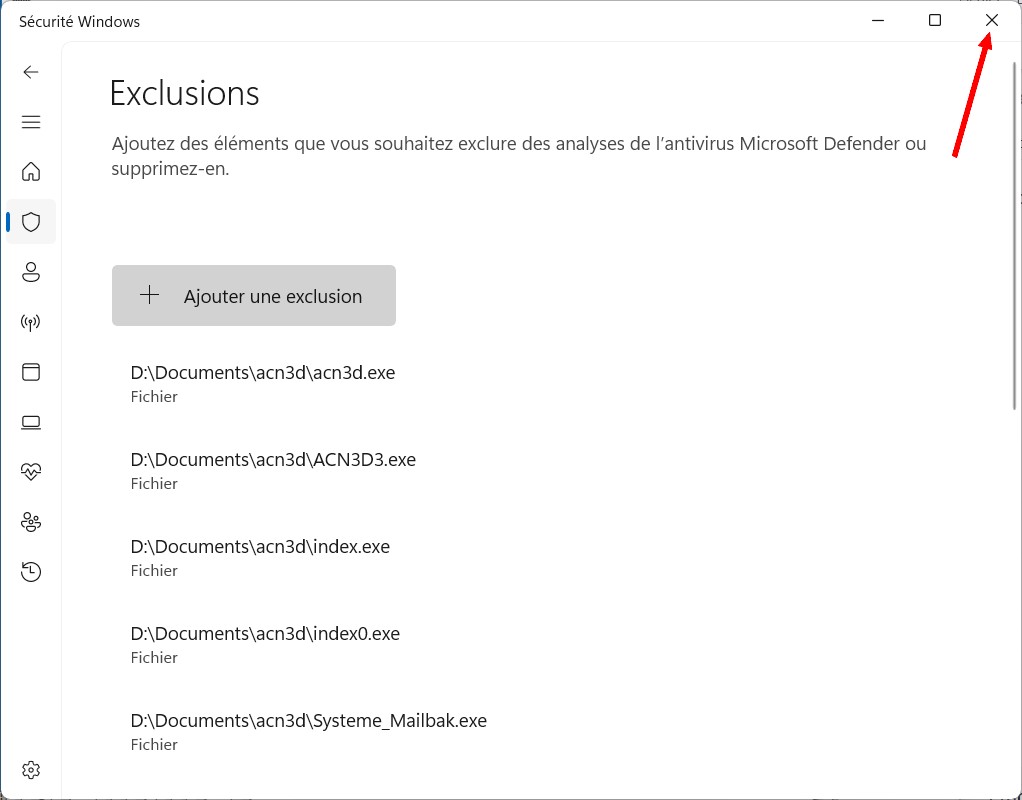This screenshot has width=1022, height=800.
Task: Select the index0.exe exclusion item
Action: tap(265, 644)
